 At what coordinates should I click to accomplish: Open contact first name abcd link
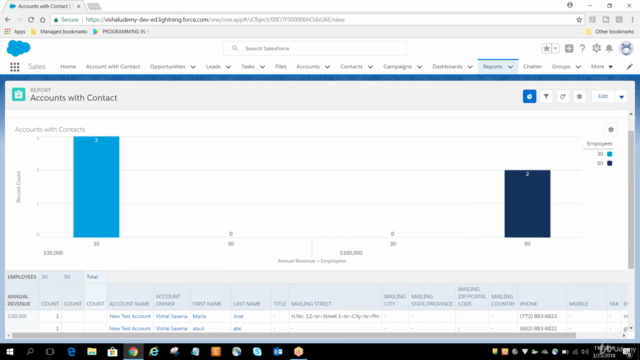(198, 329)
